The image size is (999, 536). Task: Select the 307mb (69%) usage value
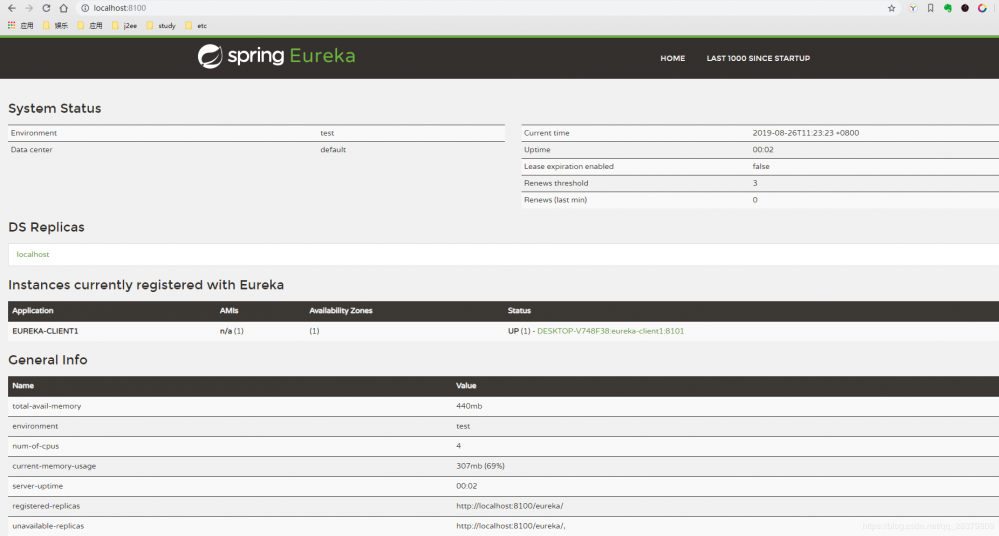(480, 466)
